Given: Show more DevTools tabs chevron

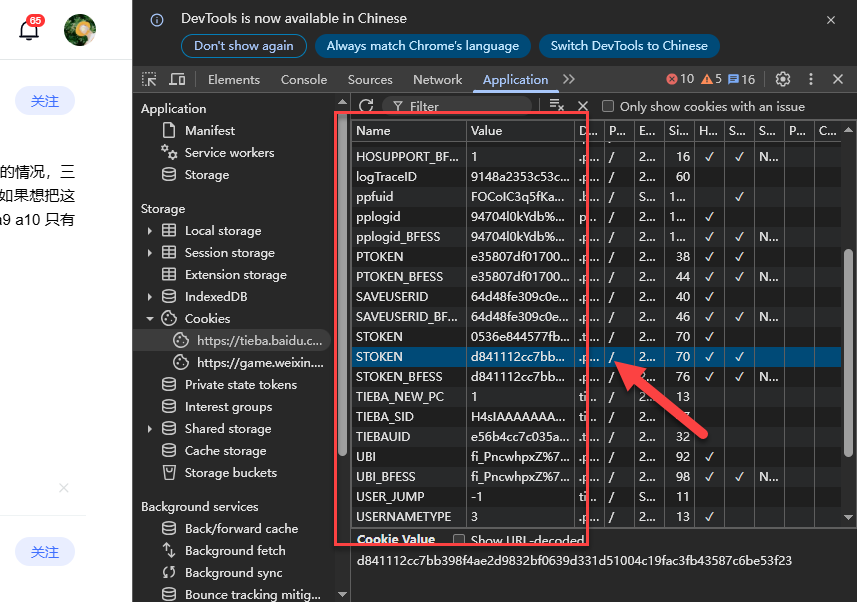Looking at the screenshot, I should [x=569, y=80].
